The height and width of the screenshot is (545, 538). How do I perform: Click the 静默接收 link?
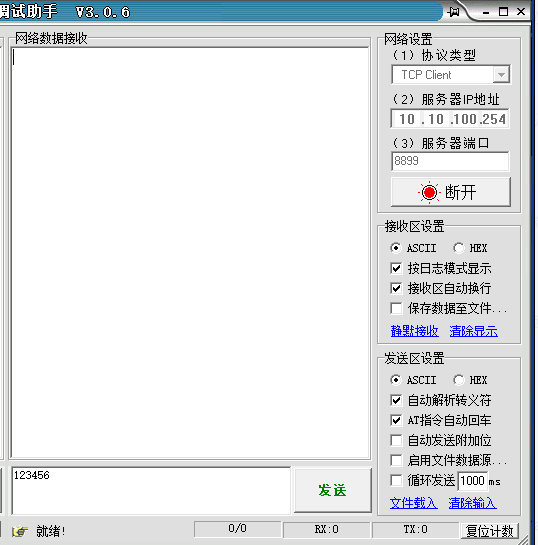click(x=415, y=331)
